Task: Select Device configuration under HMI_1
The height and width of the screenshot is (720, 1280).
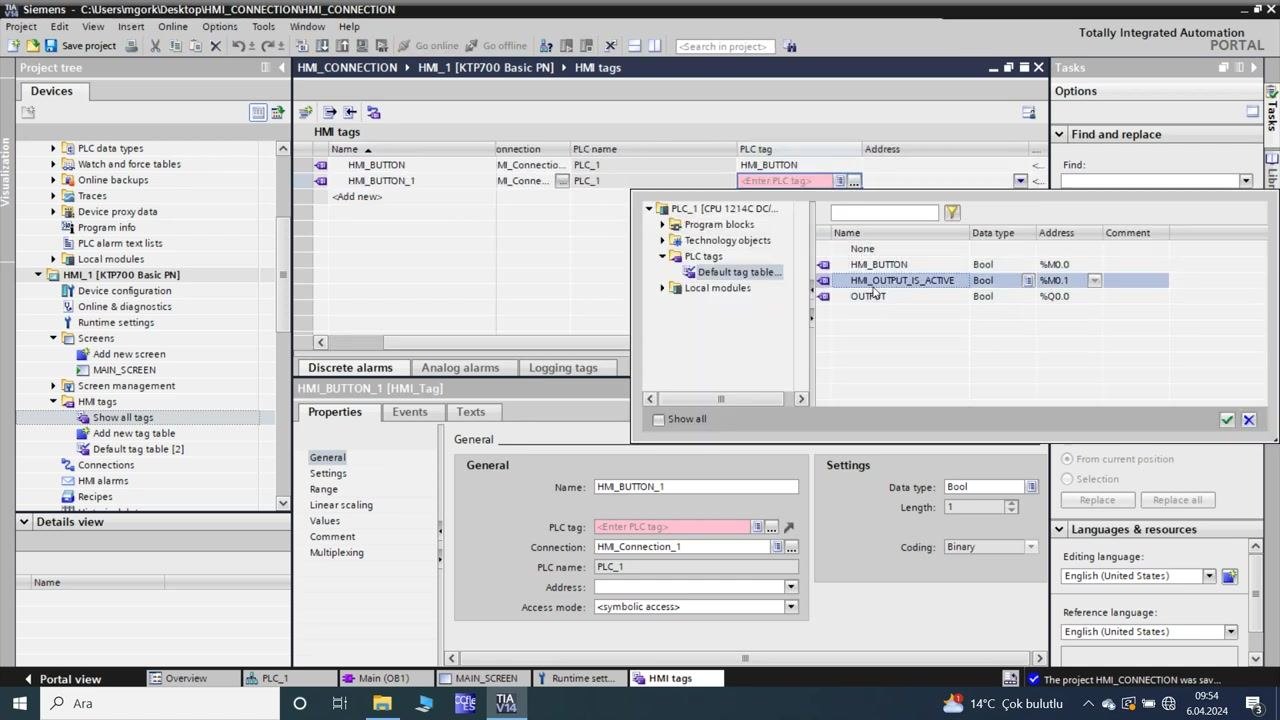Action: pyautogui.click(x=124, y=291)
